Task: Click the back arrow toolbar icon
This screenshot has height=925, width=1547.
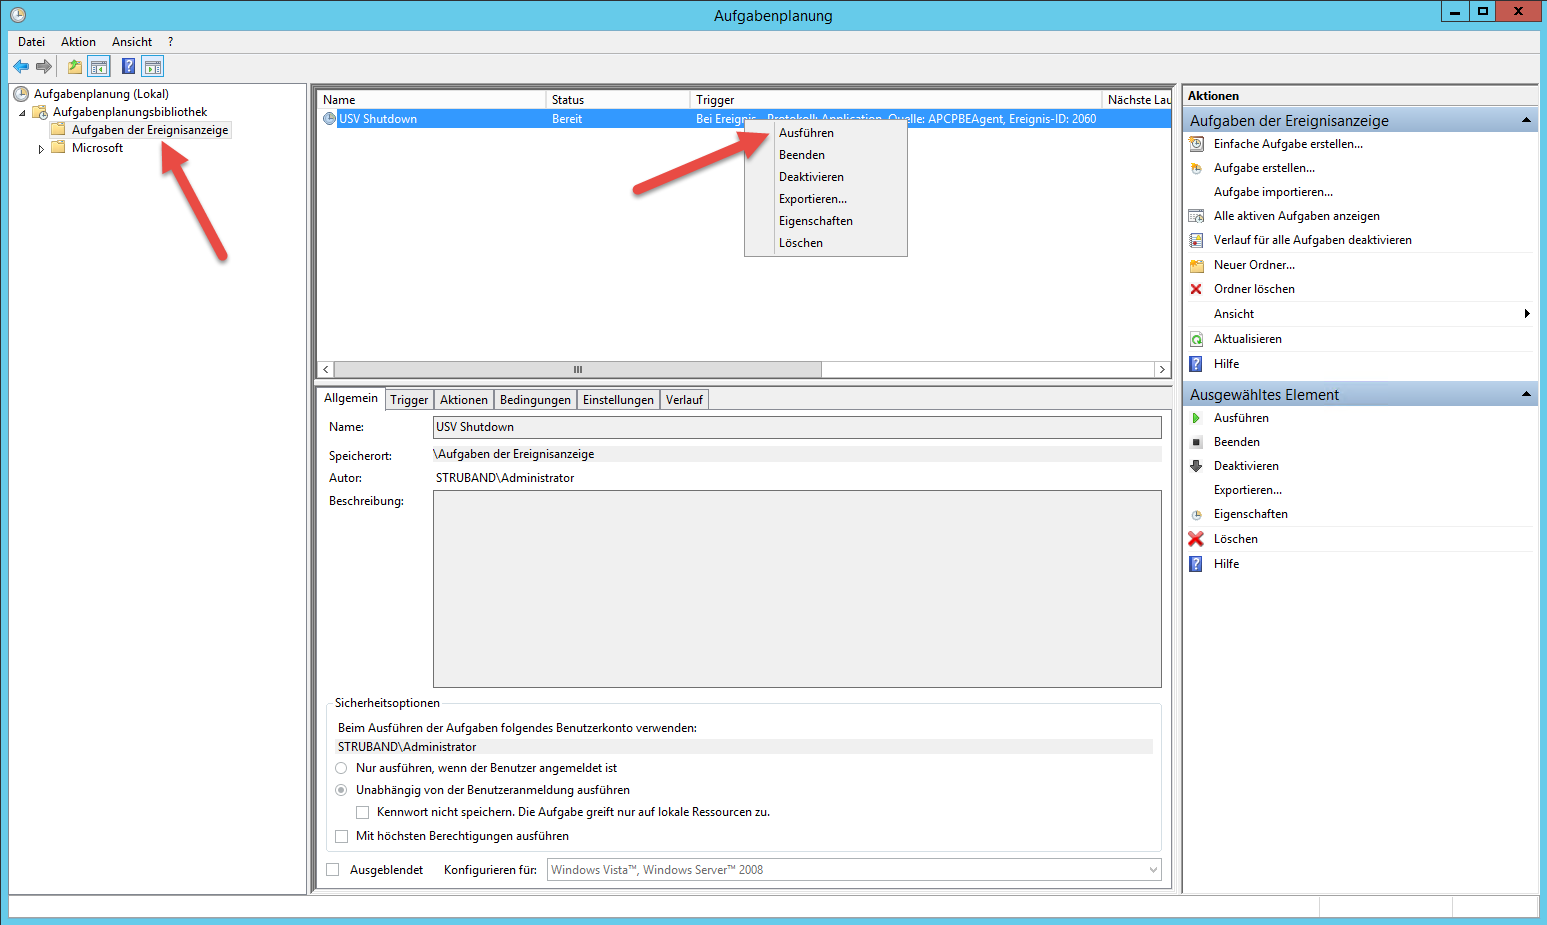Action: (21, 67)
